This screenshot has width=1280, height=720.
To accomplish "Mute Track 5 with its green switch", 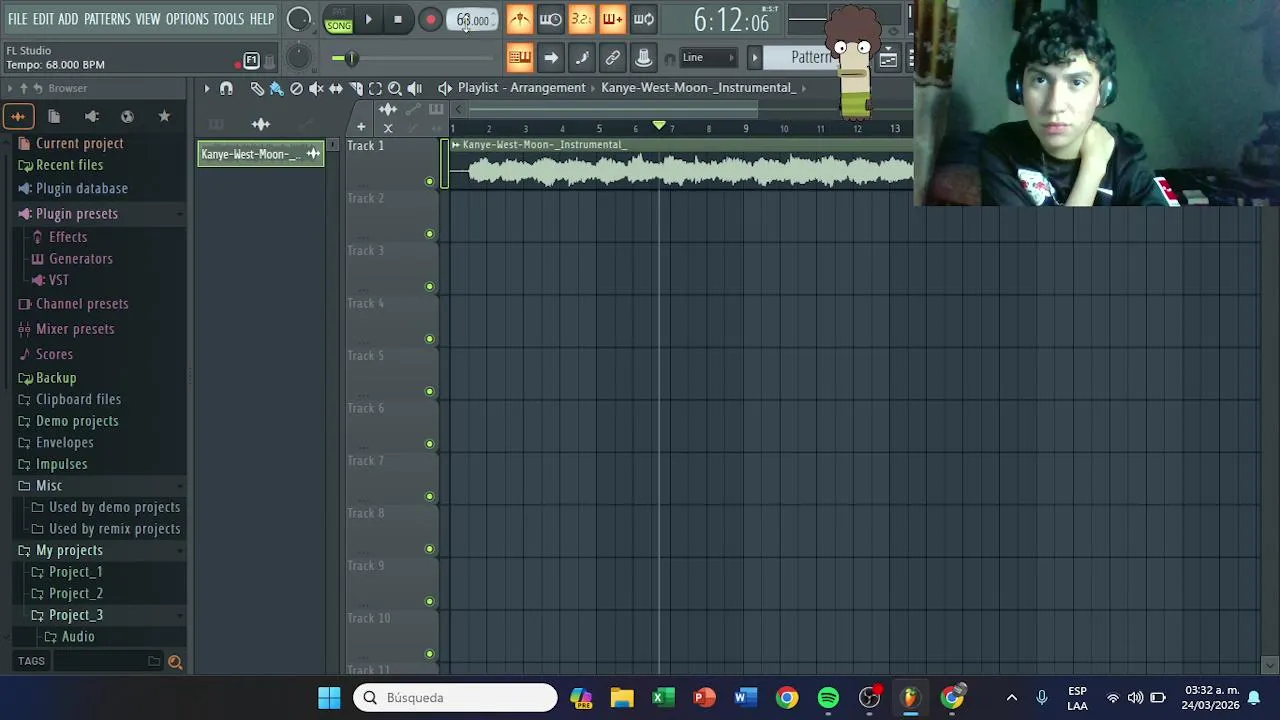I will click(x=430, y=391).
